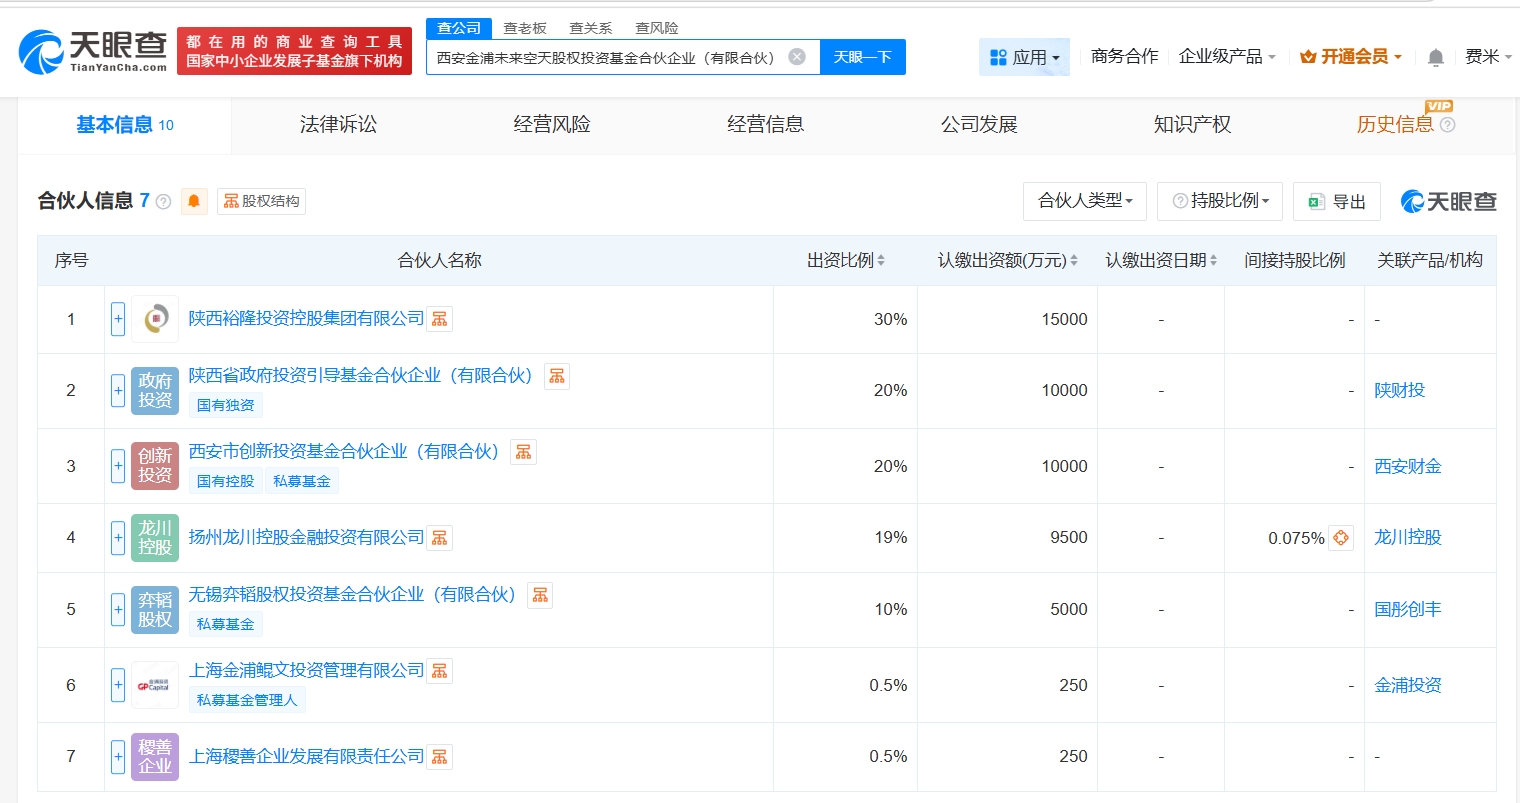This screenshot has width=1520, height=803.
Task: Switch to the 经营信息 tab
Action: (765, 125)
